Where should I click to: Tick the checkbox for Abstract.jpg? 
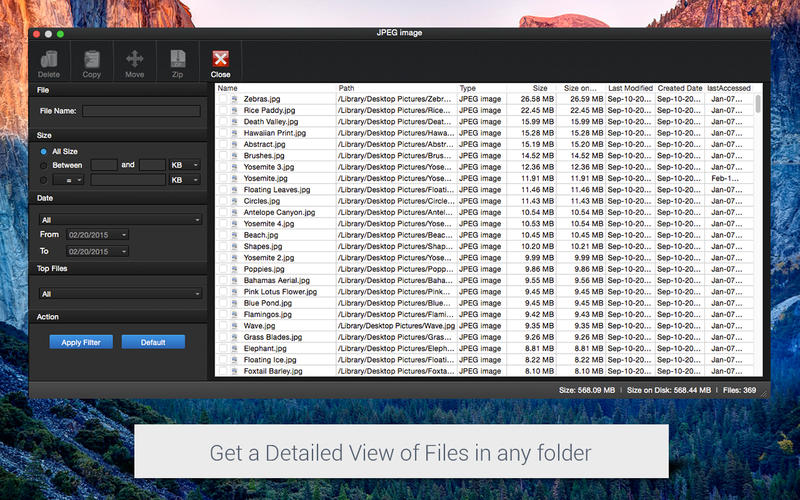tap(222, 145)
